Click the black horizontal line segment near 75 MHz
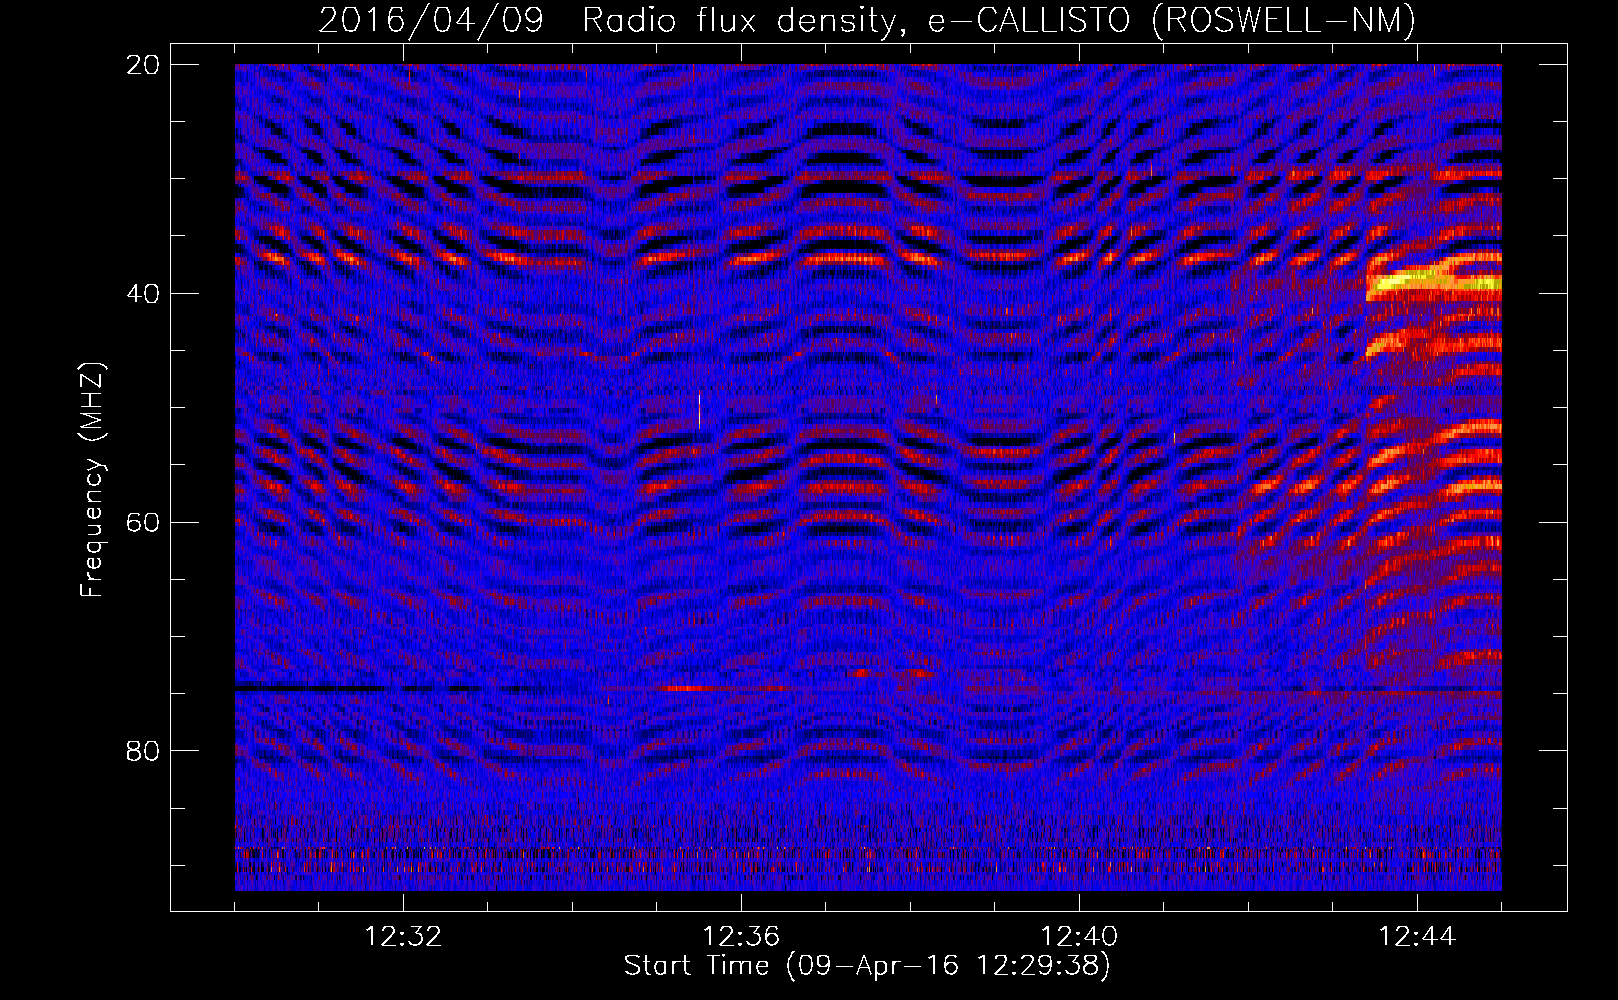 coord(310,688)
